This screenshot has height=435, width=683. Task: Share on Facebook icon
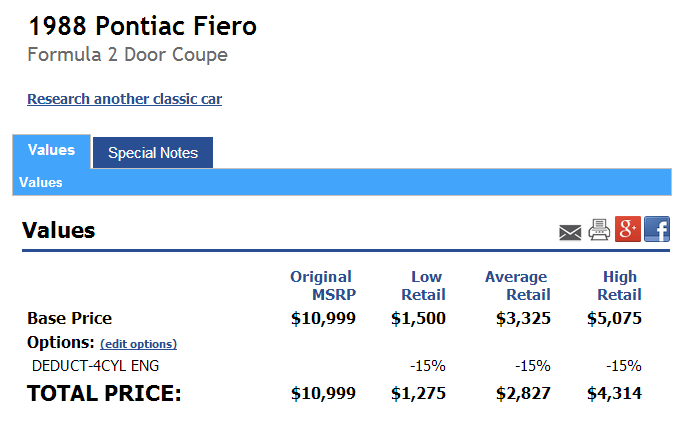(657, 229)
